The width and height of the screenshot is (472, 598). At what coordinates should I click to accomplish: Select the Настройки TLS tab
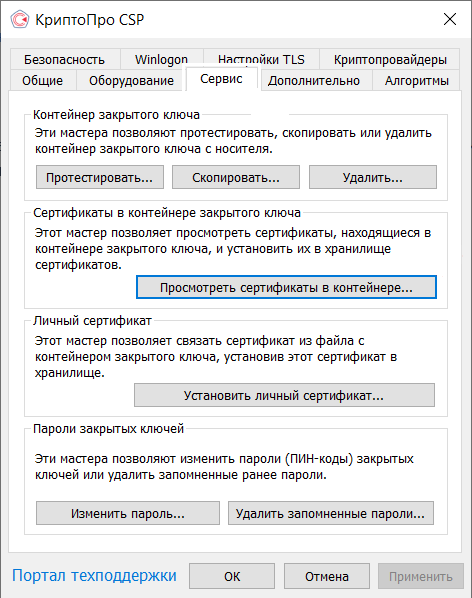(261, 58)
